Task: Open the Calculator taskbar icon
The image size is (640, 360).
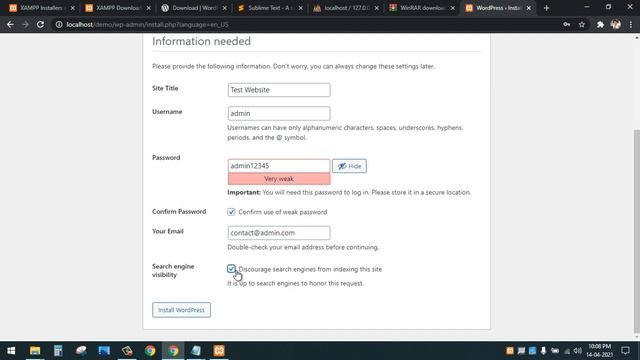Action: point(58,351)
